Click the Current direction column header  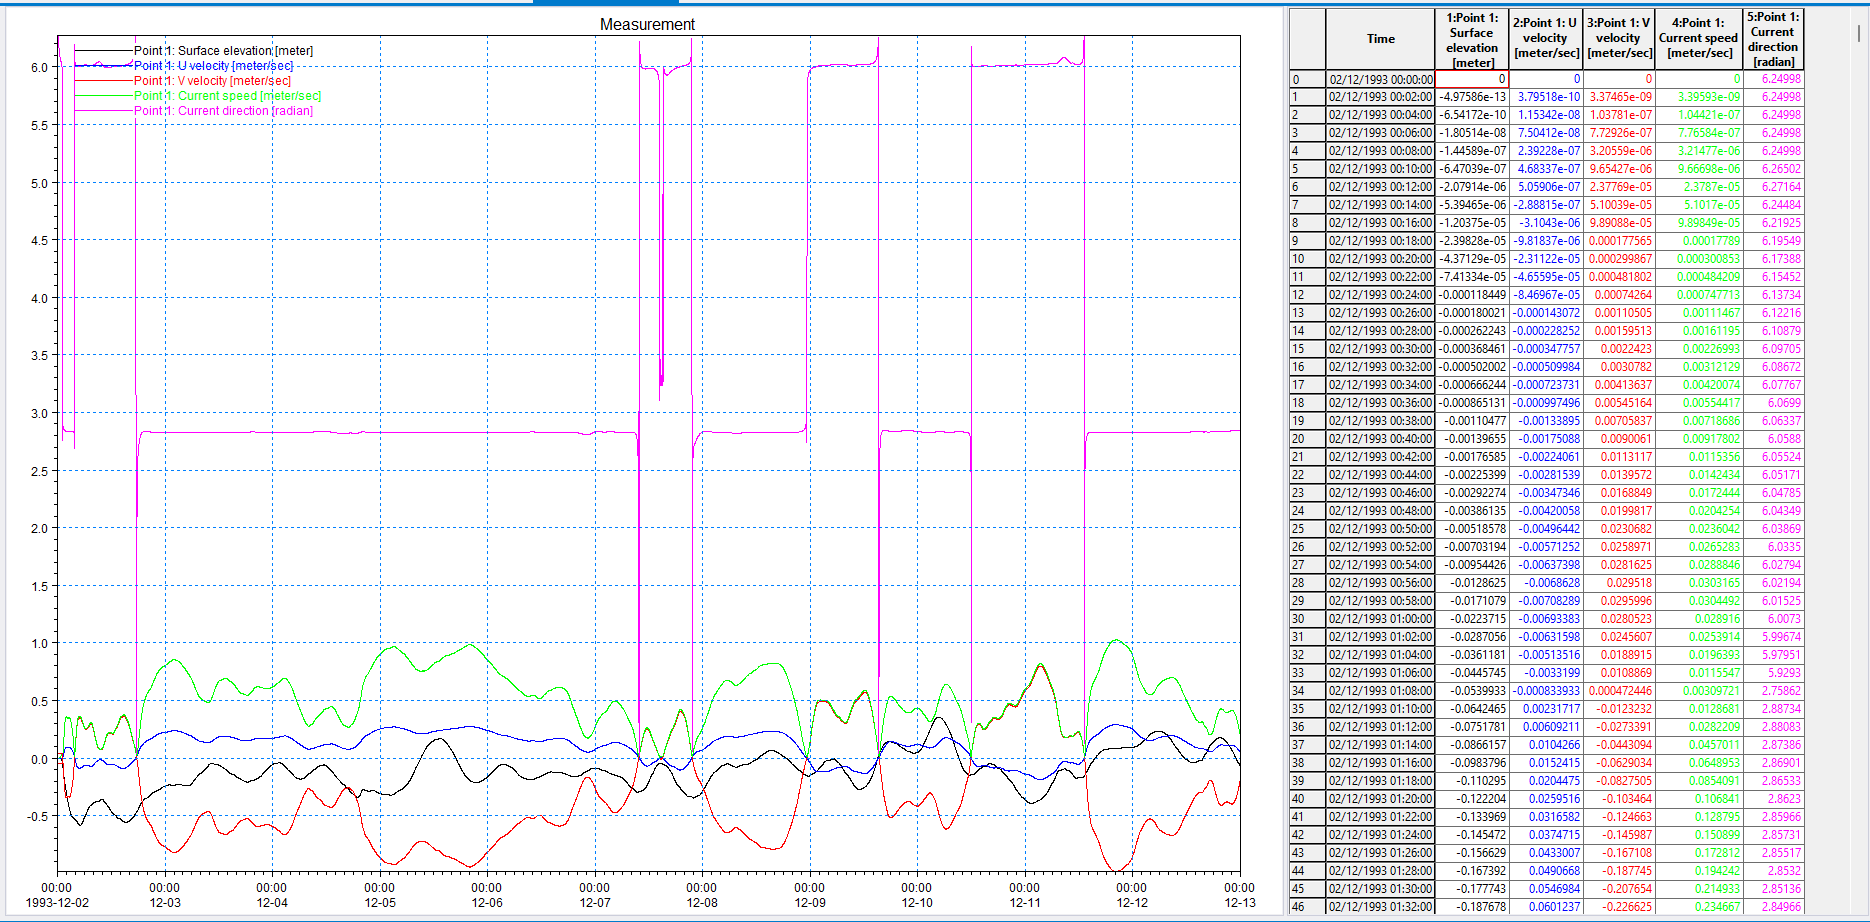[x=1773, y=39]
